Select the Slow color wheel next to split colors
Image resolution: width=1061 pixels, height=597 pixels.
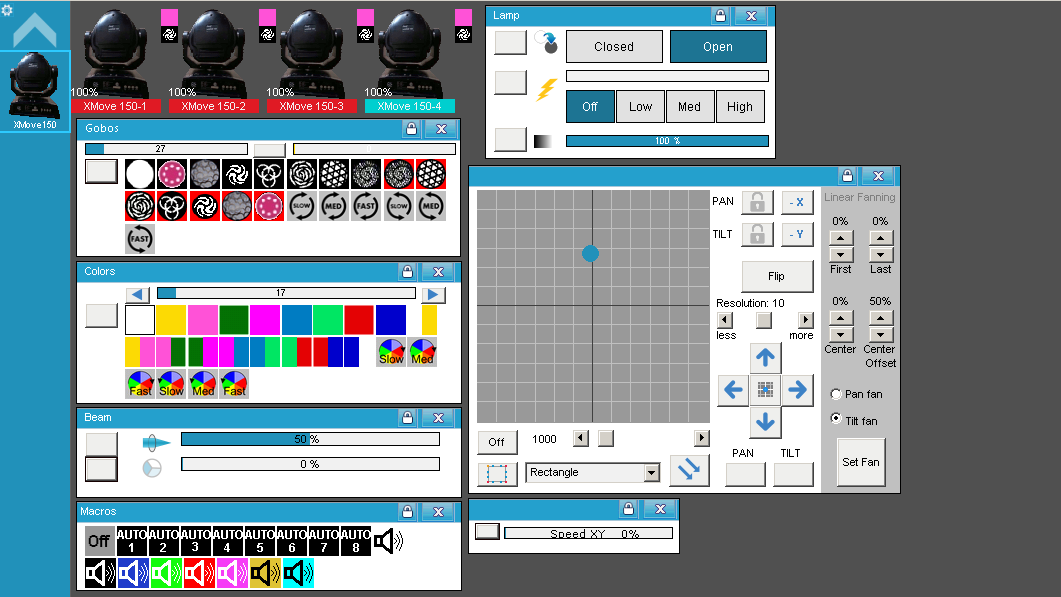click(x=390, y=353)
